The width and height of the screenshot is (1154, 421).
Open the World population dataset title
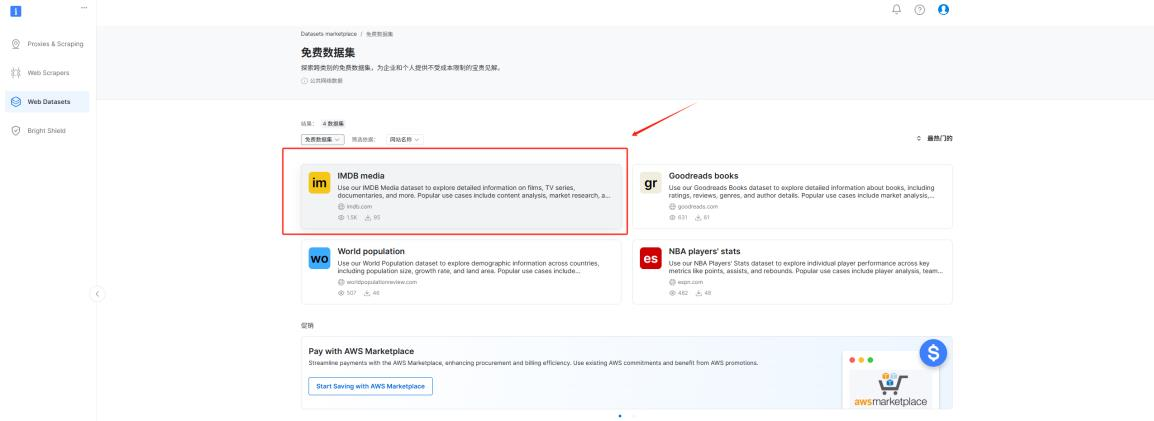371,251
